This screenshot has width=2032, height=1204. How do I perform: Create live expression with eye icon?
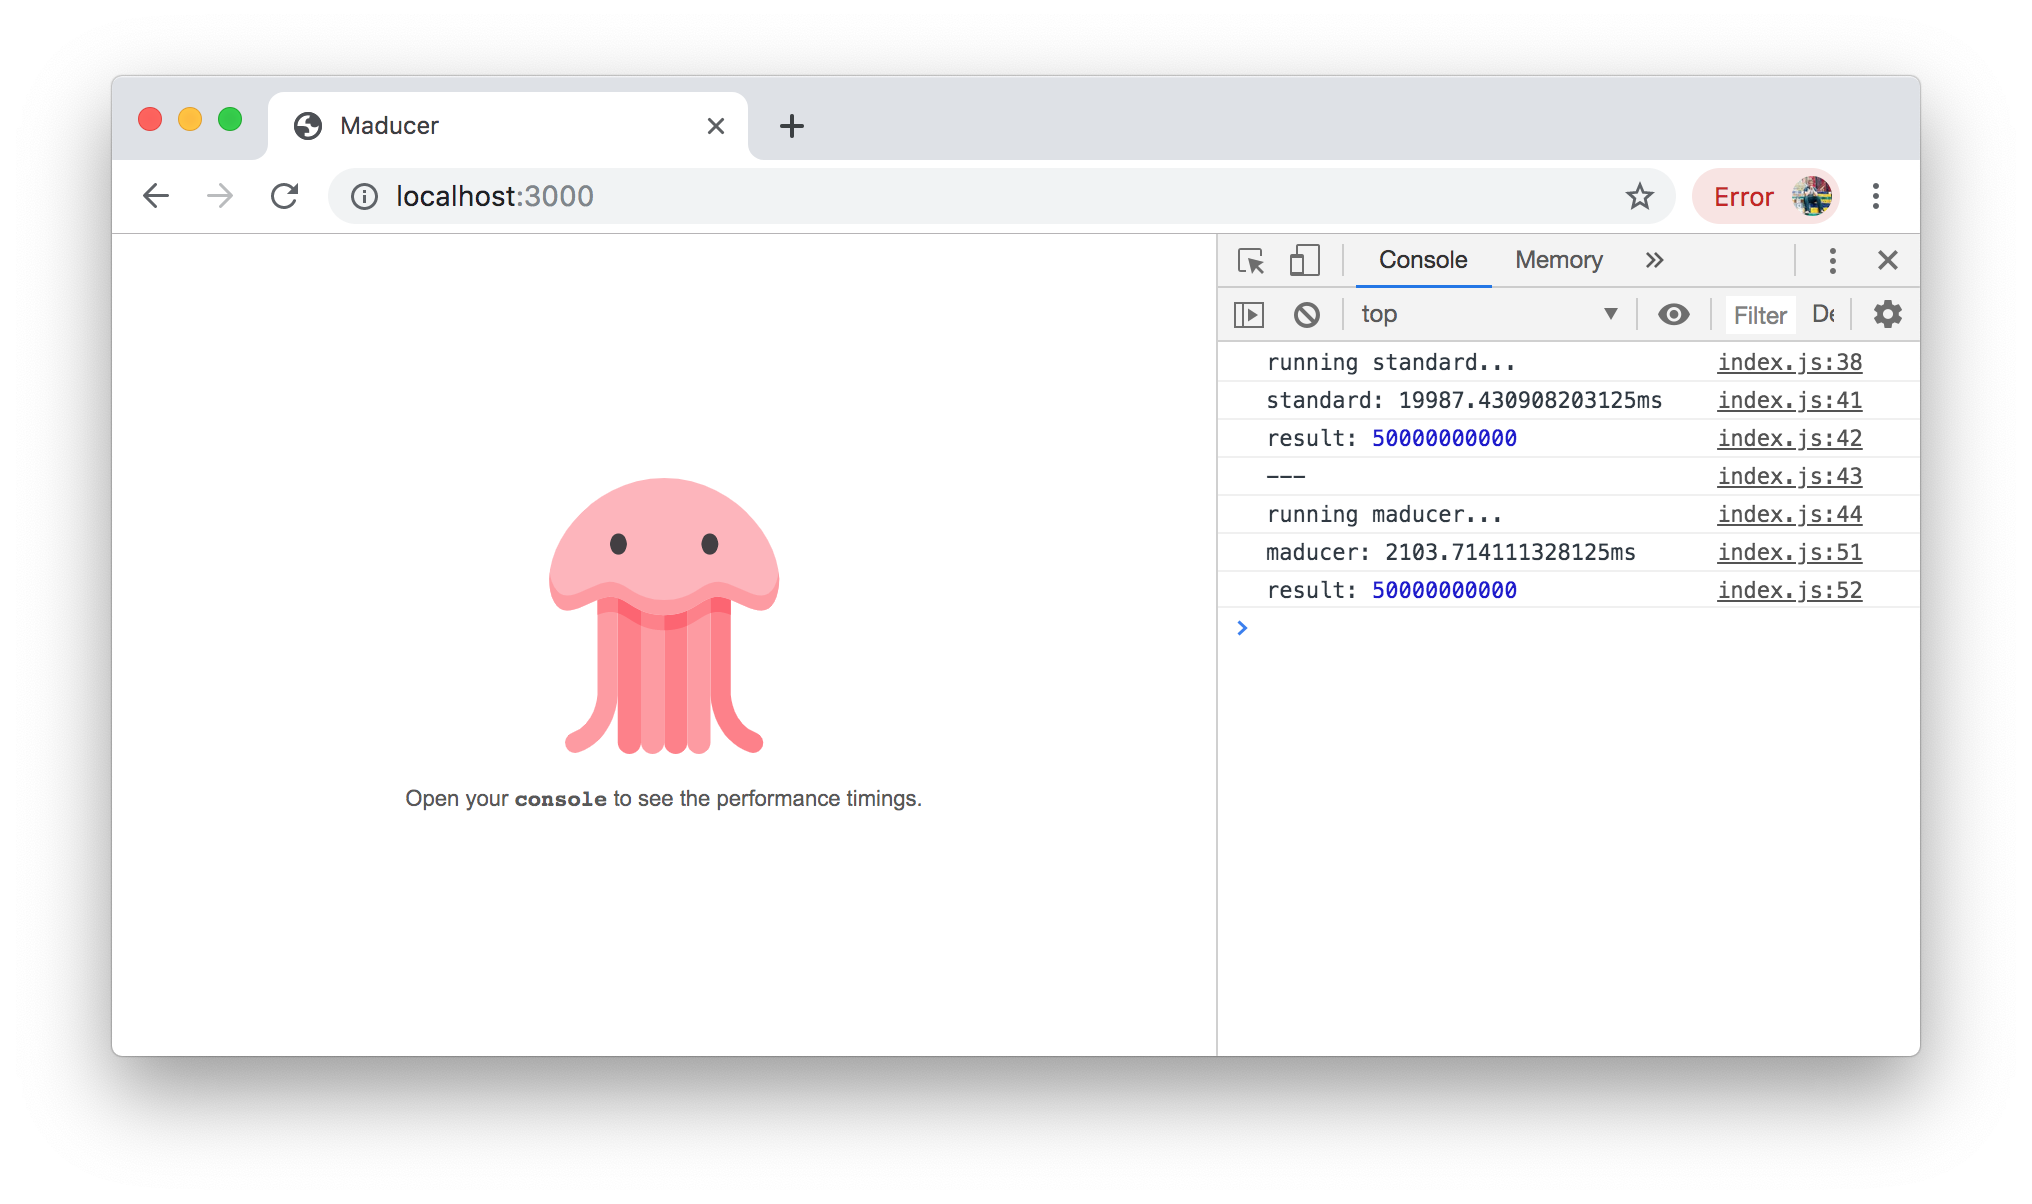tap(1673, 315)
